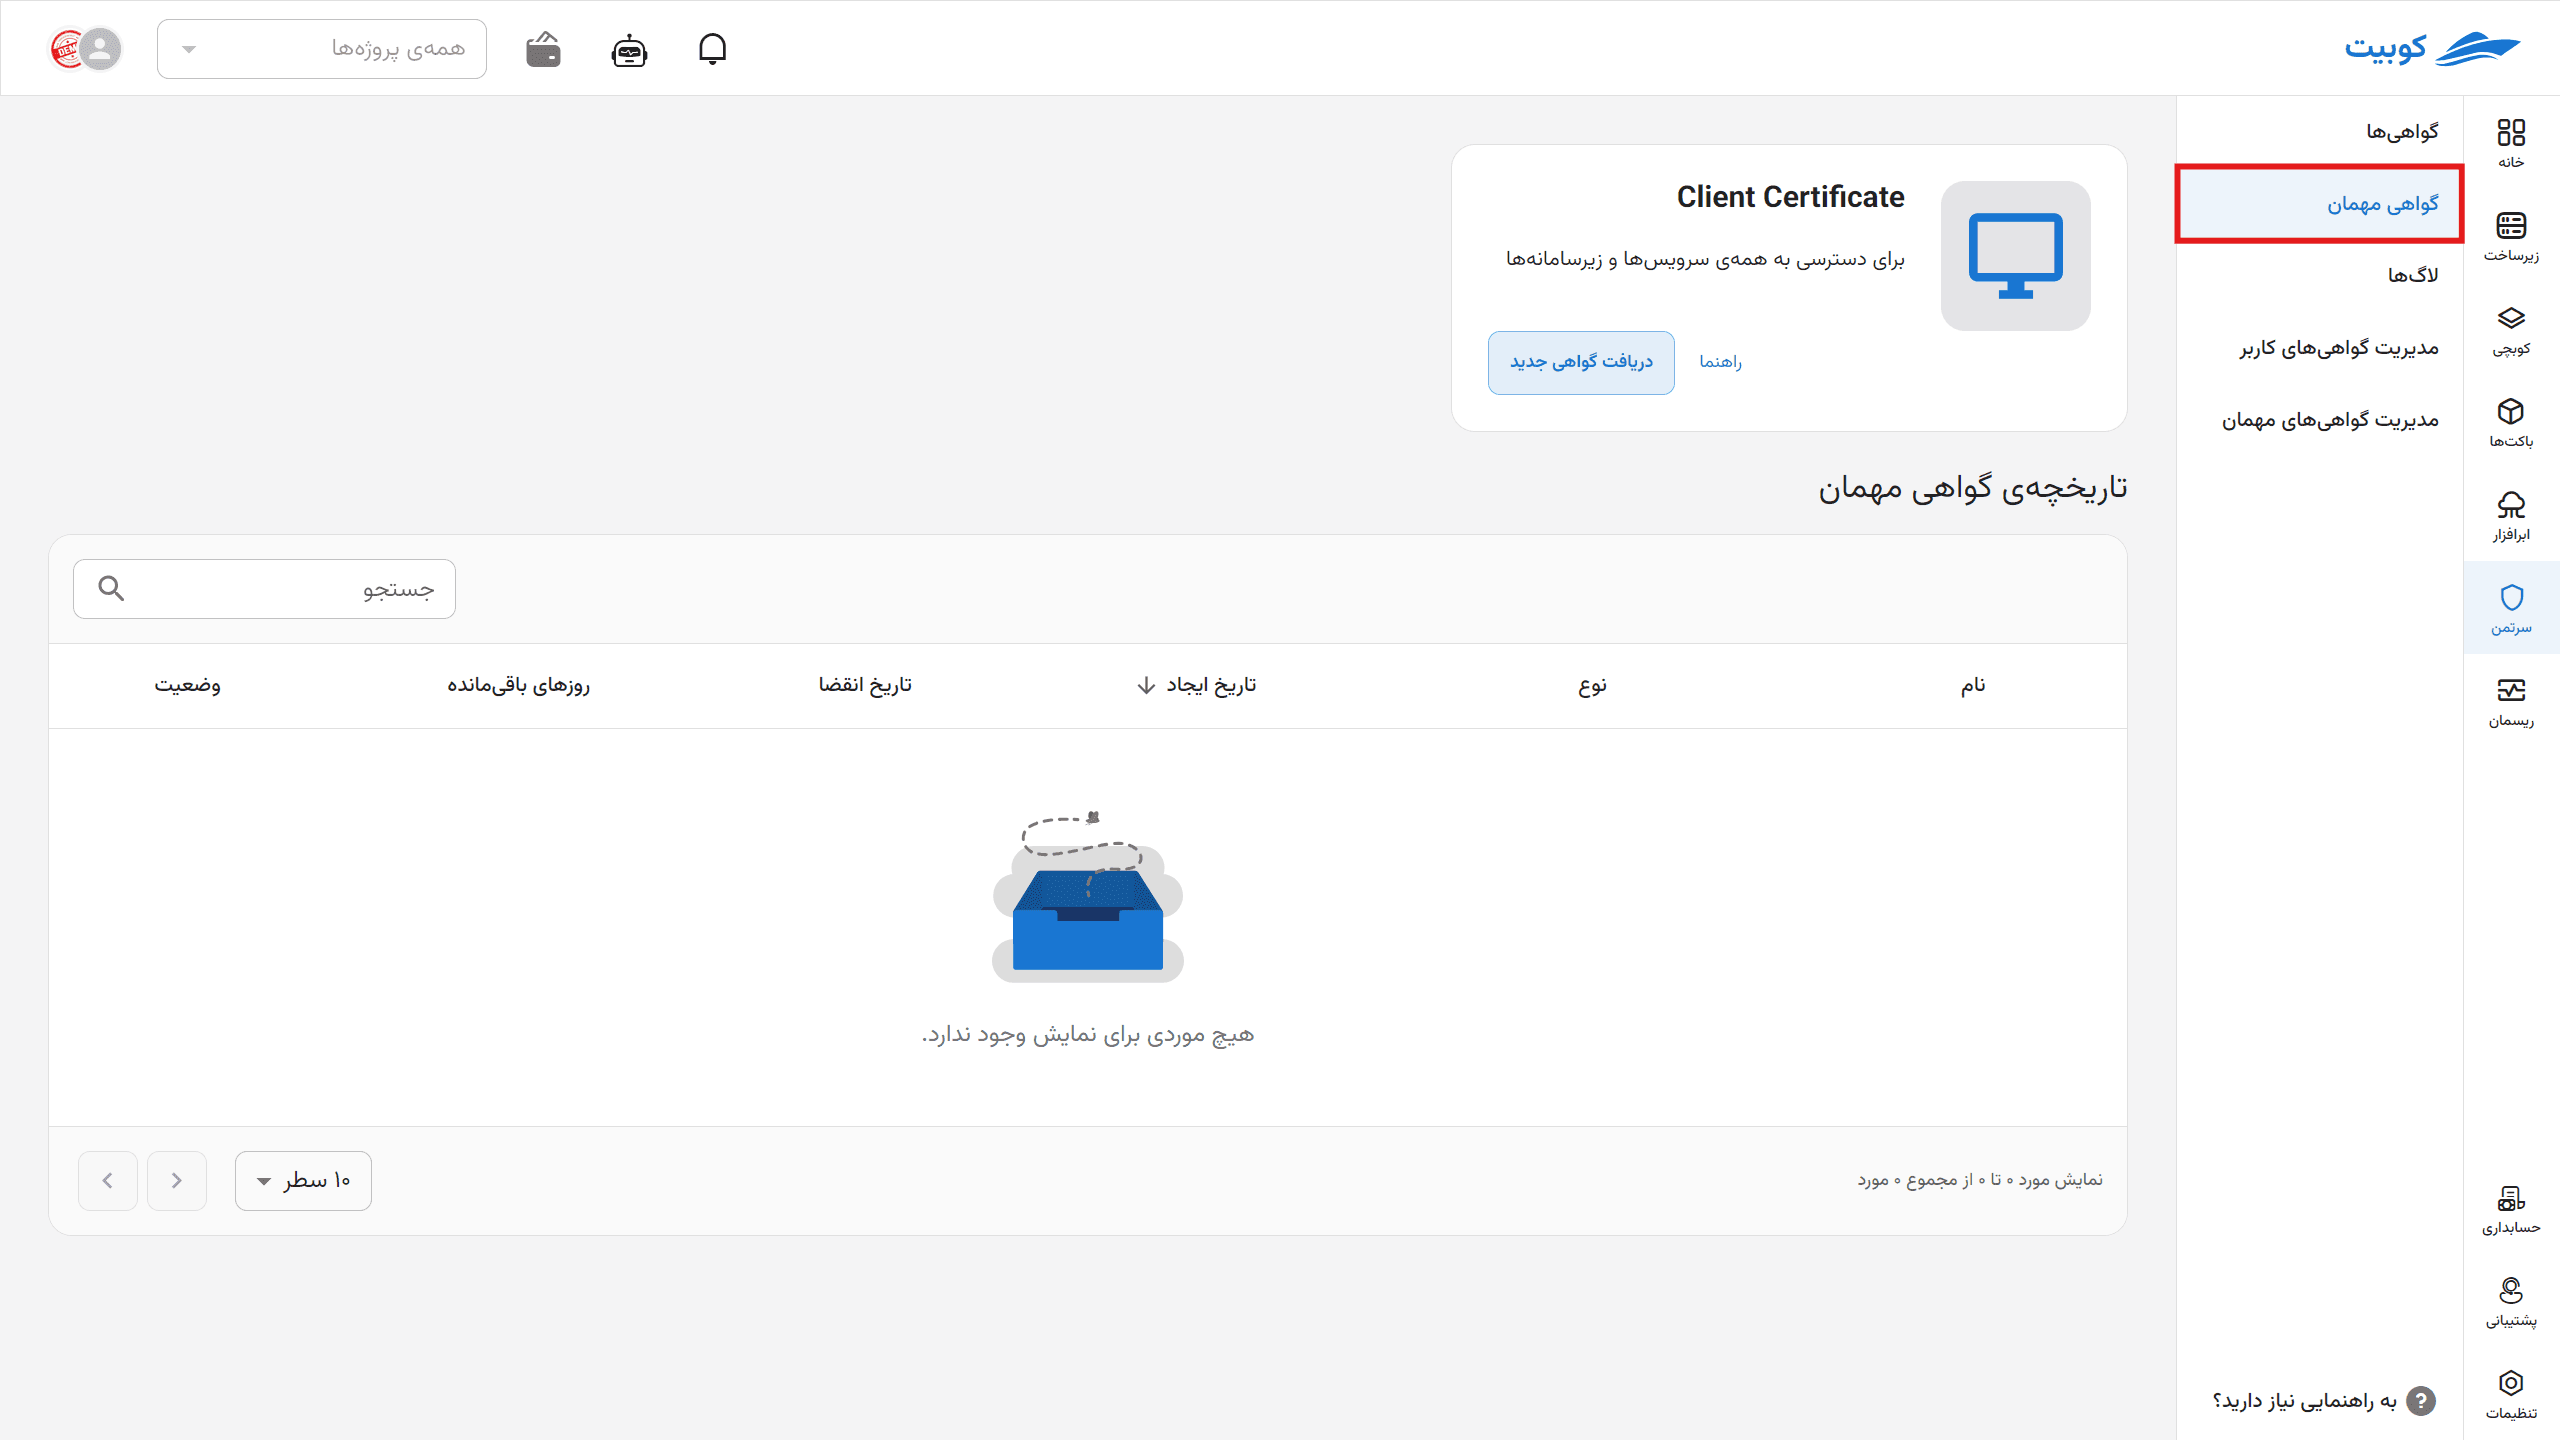Screen dimensions: 2560x1440
Task: Open کوبچی sidebar icon
Action: [x=2511, y=330]
